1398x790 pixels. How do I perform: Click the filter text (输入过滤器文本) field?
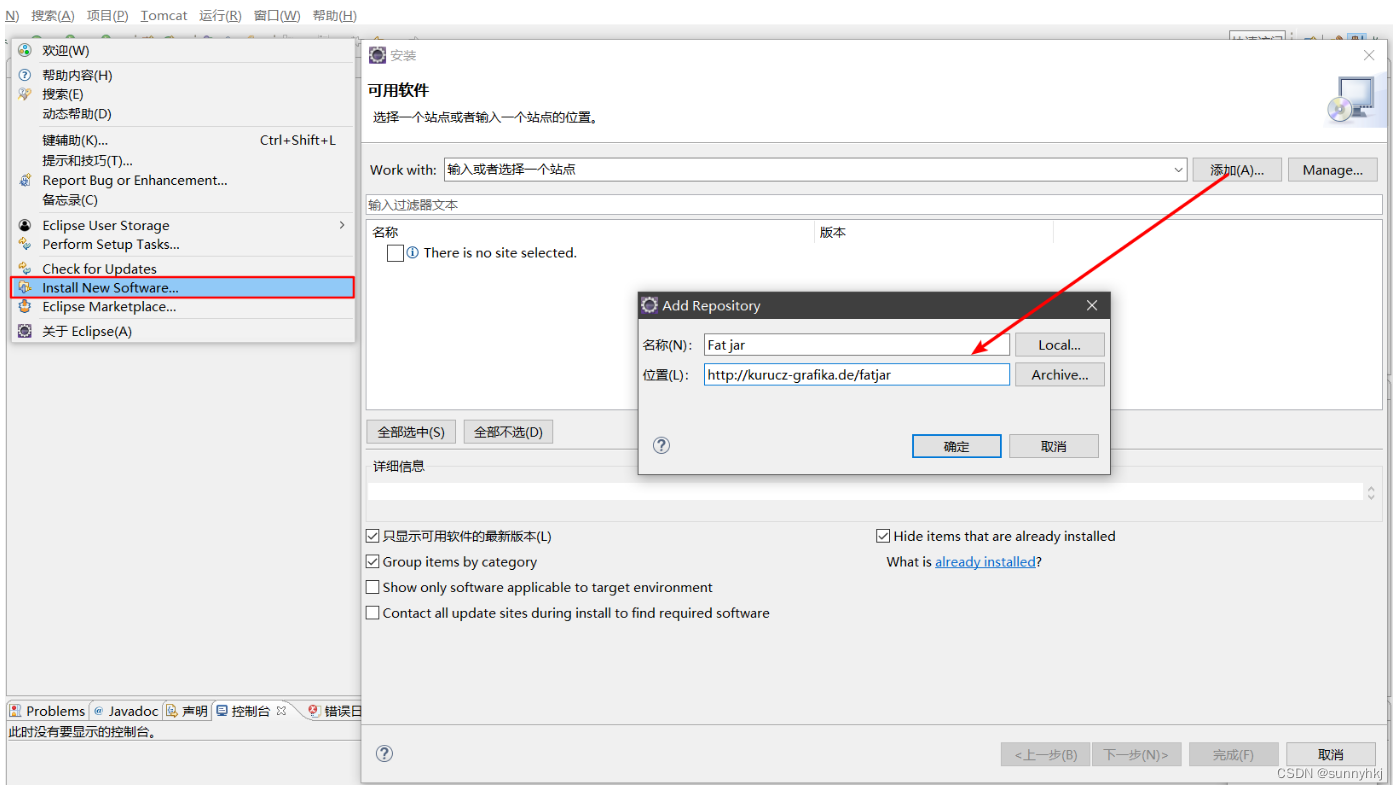[x=874, y=205]
